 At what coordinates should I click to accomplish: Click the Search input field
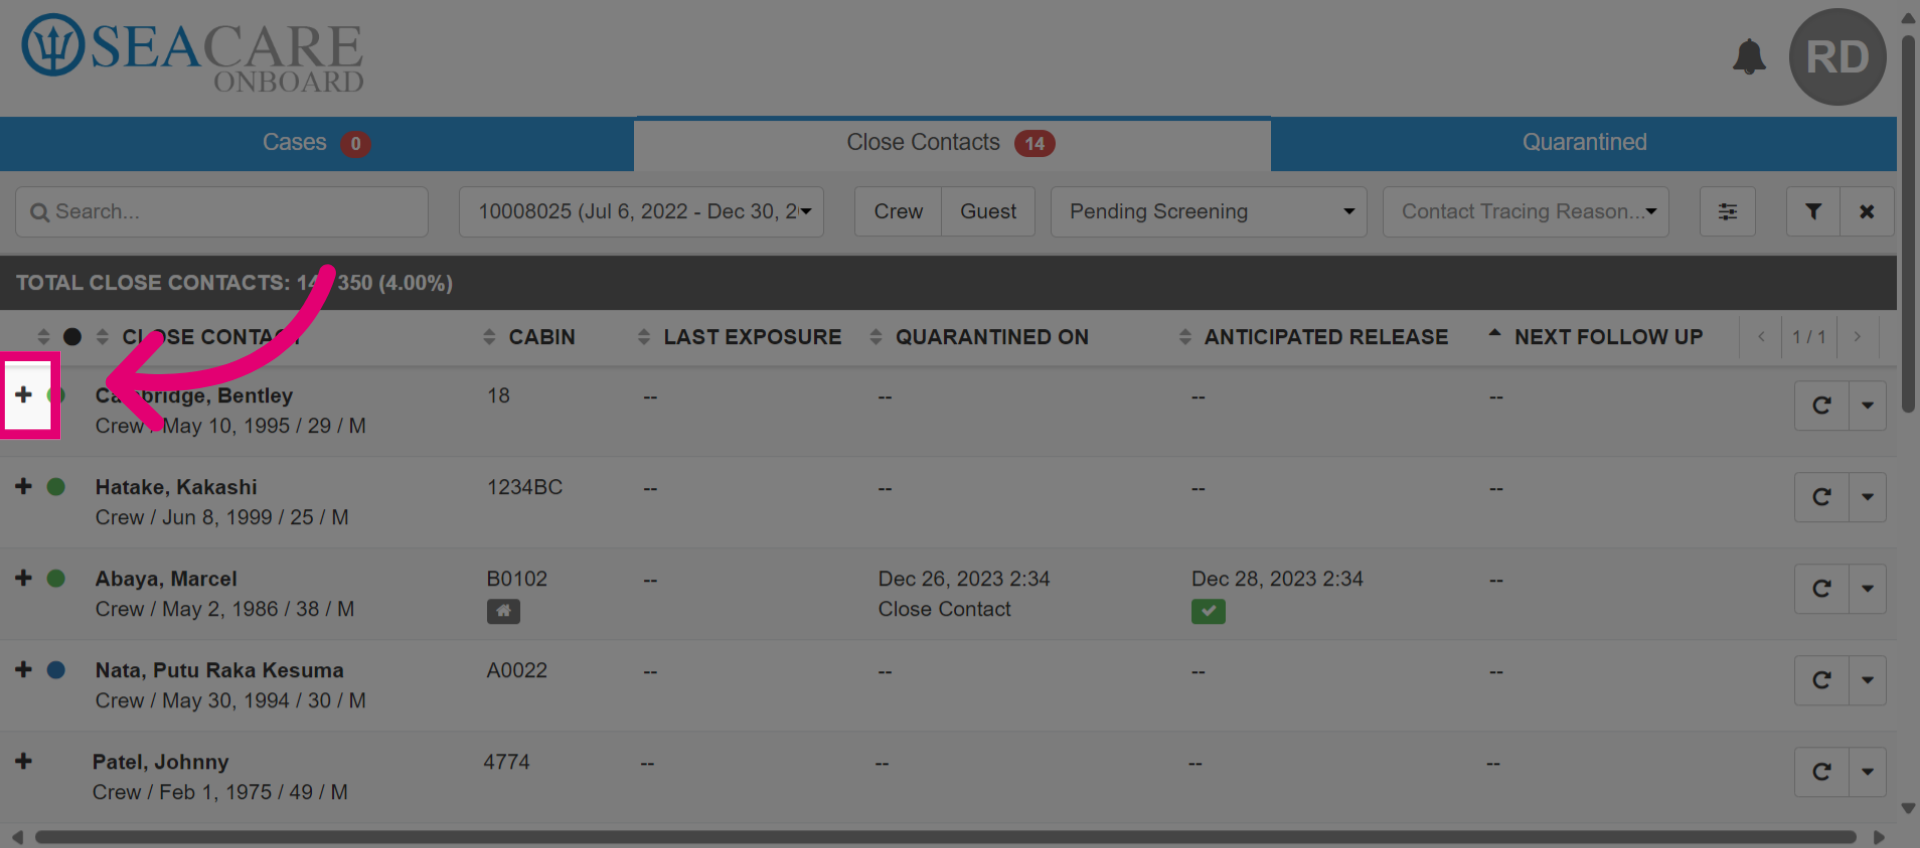tap(222, 212)
